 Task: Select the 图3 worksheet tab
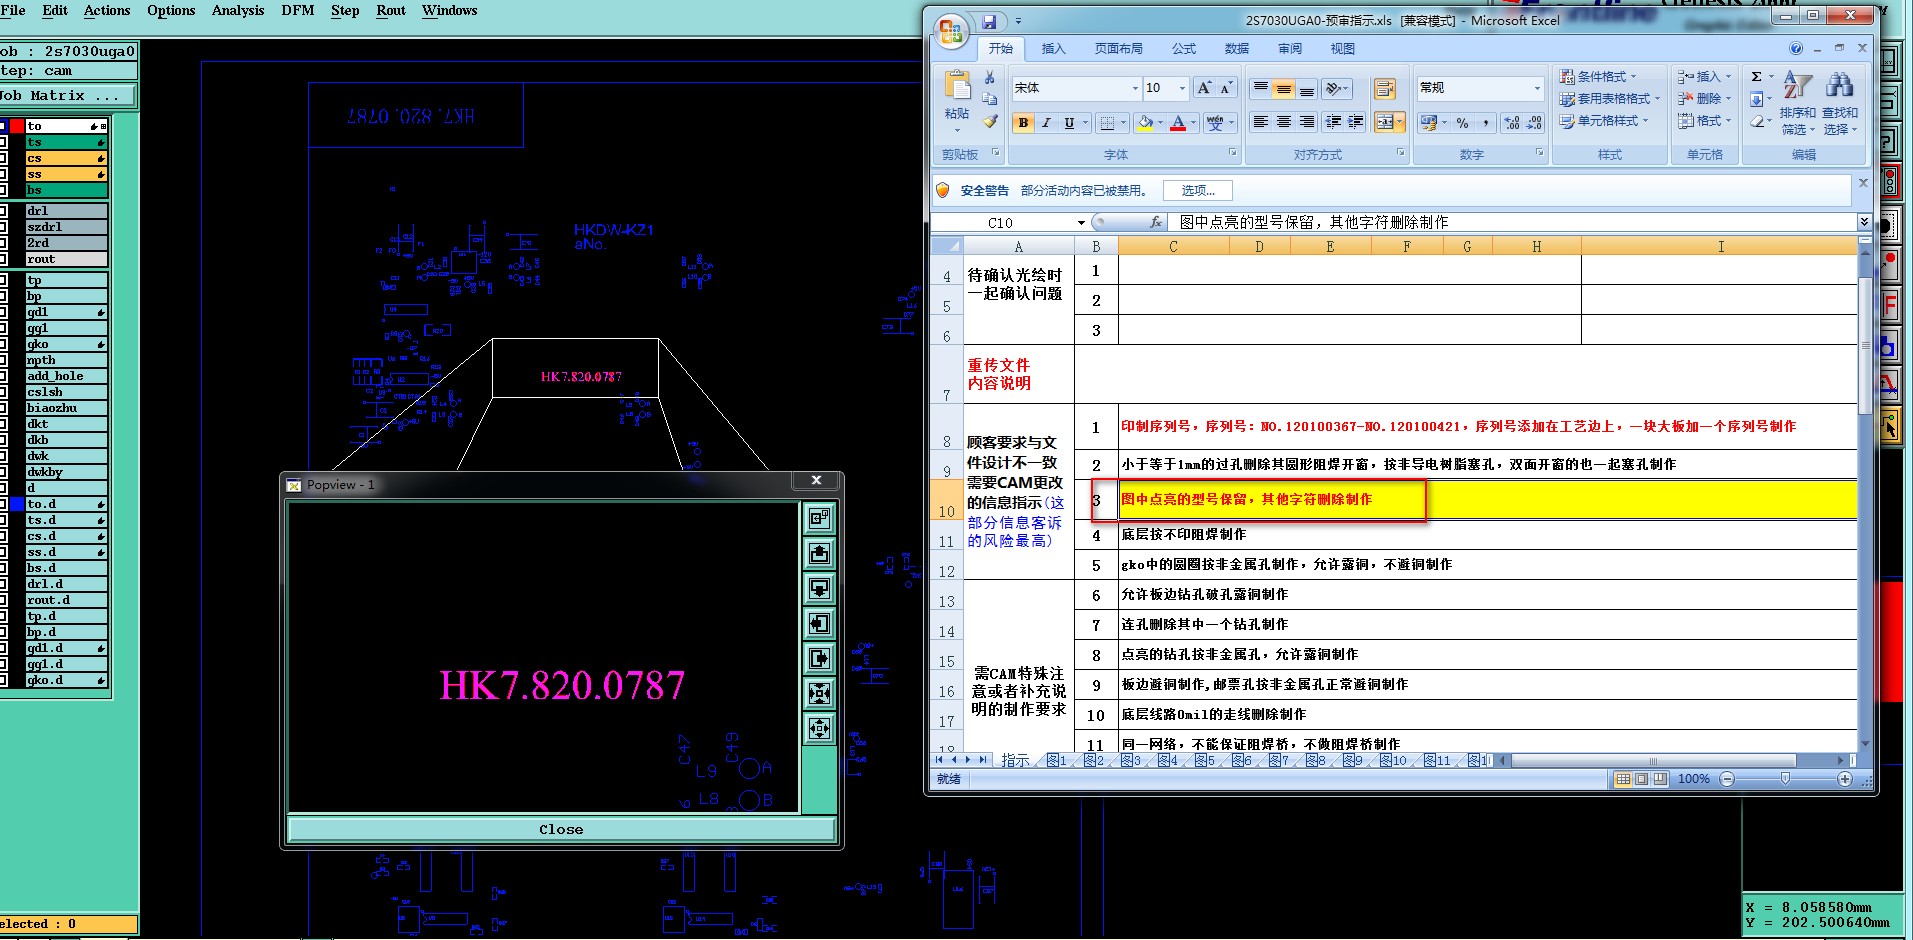(1130, 761)
